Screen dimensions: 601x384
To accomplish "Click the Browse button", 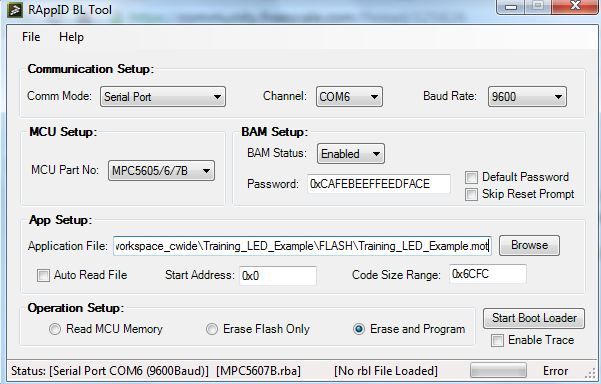I will click(529, 245).
